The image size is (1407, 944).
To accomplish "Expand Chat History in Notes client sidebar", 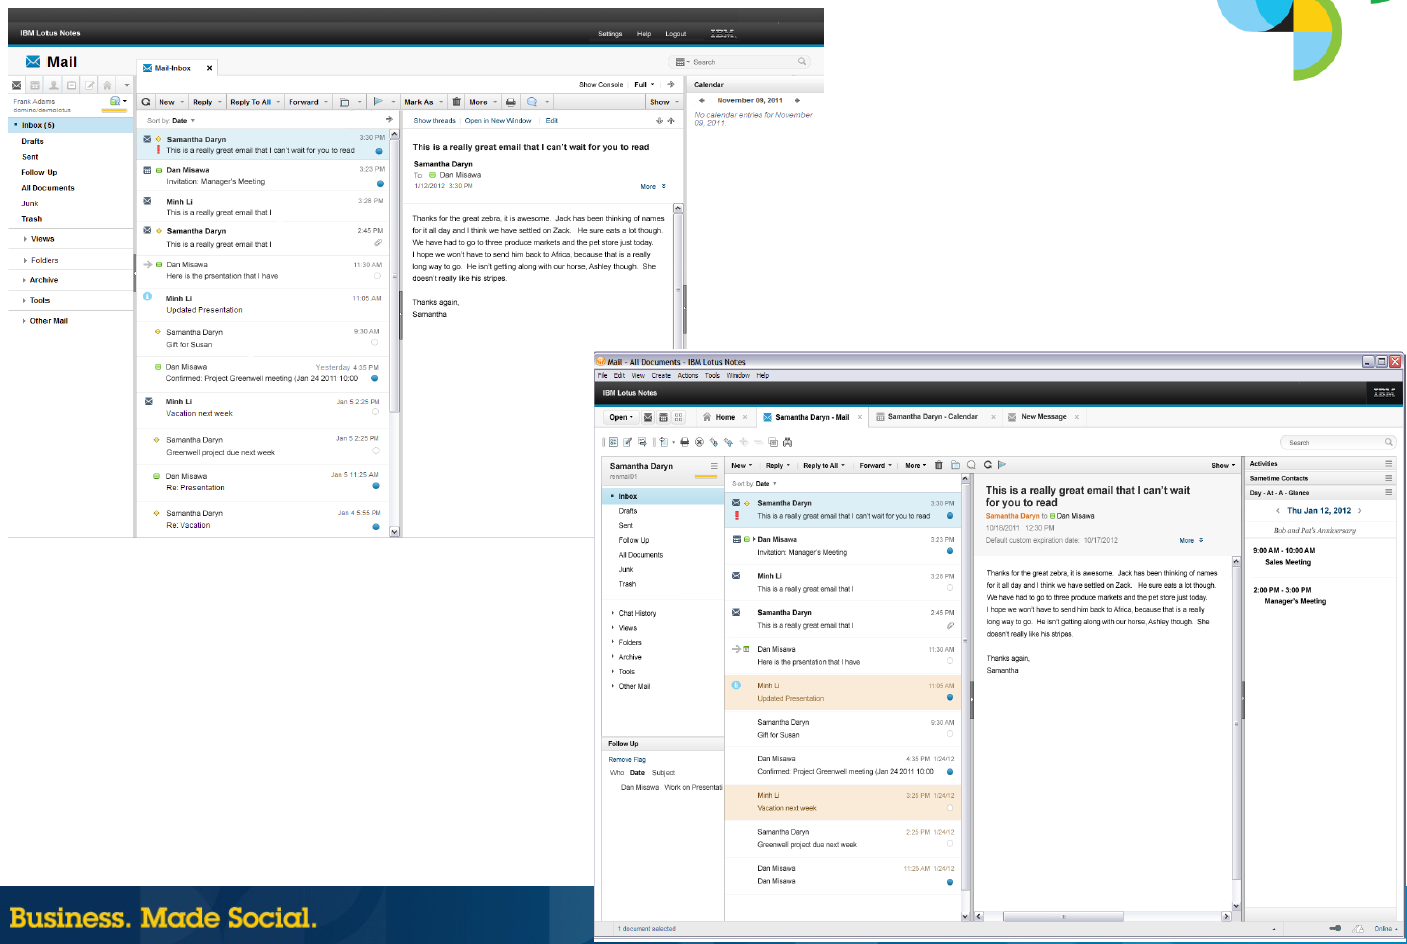I will 613,613.
